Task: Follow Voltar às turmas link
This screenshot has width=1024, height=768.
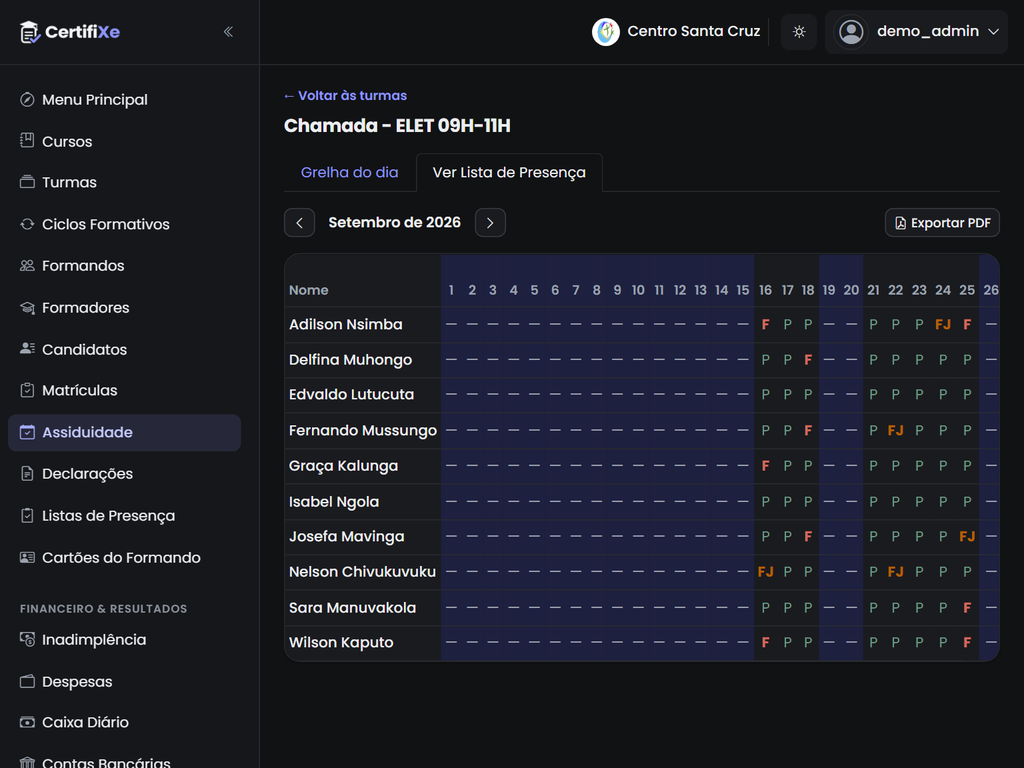Action: tap(345, 95)
